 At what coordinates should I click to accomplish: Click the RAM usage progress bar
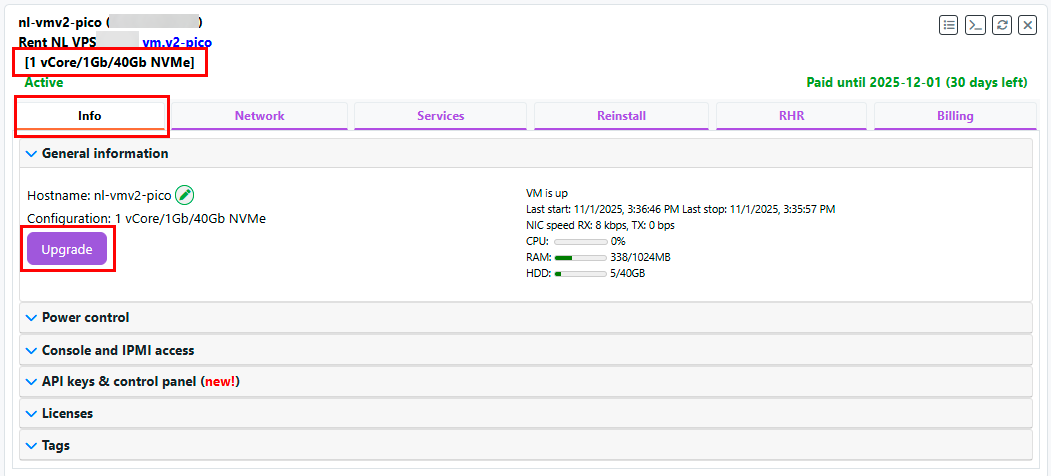pyautogui.click(x=580, y=257)
